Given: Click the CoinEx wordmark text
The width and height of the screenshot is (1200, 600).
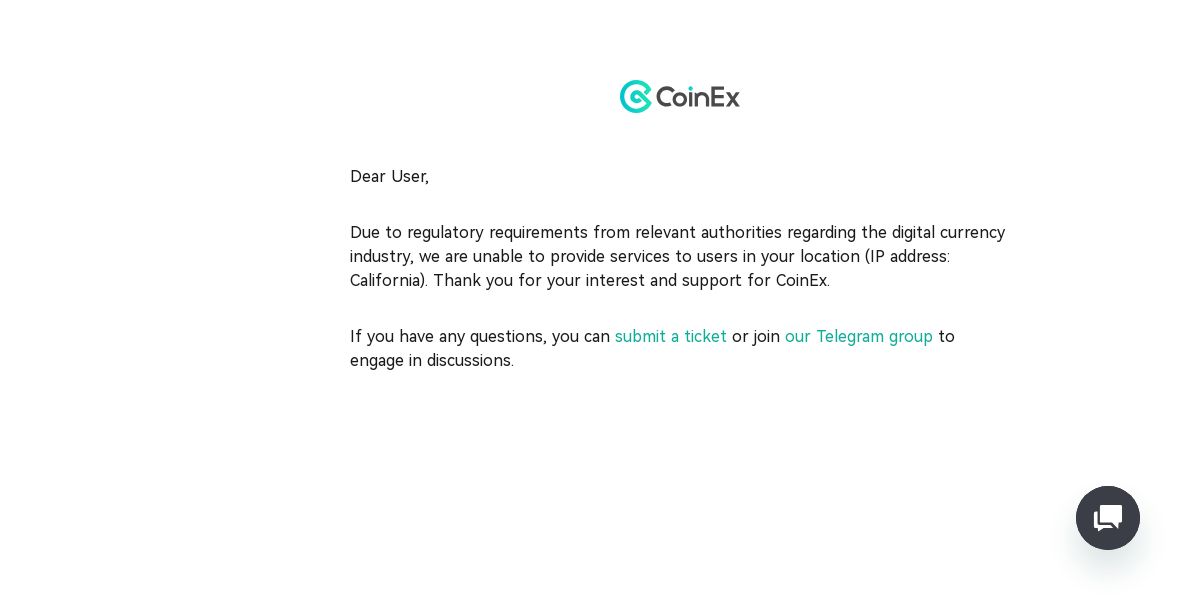Looking at the screenshot, I should (x=698, y=97).
